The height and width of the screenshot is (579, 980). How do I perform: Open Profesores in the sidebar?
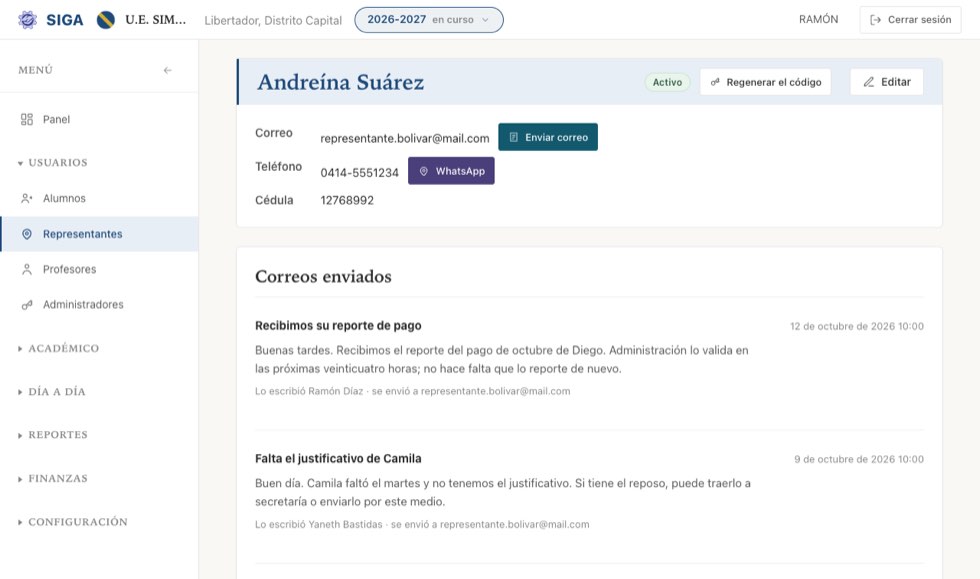99,269
